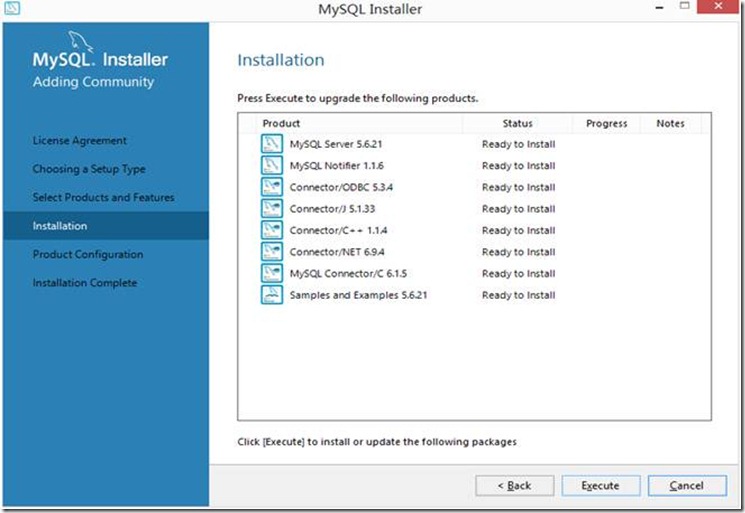Viewport: 745px width, 513px height.
Task: Go to the License Agreement step
Action: (x=79, y=141)
